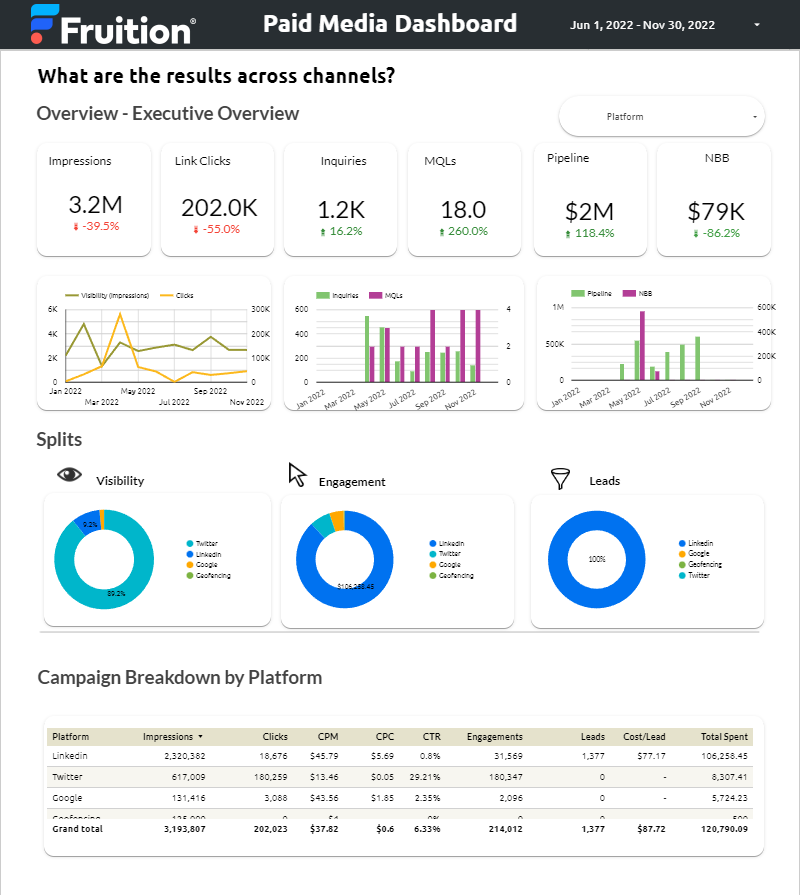Click the green up arrow beside 260.0%
800x895 pixels.
point(442,232)
